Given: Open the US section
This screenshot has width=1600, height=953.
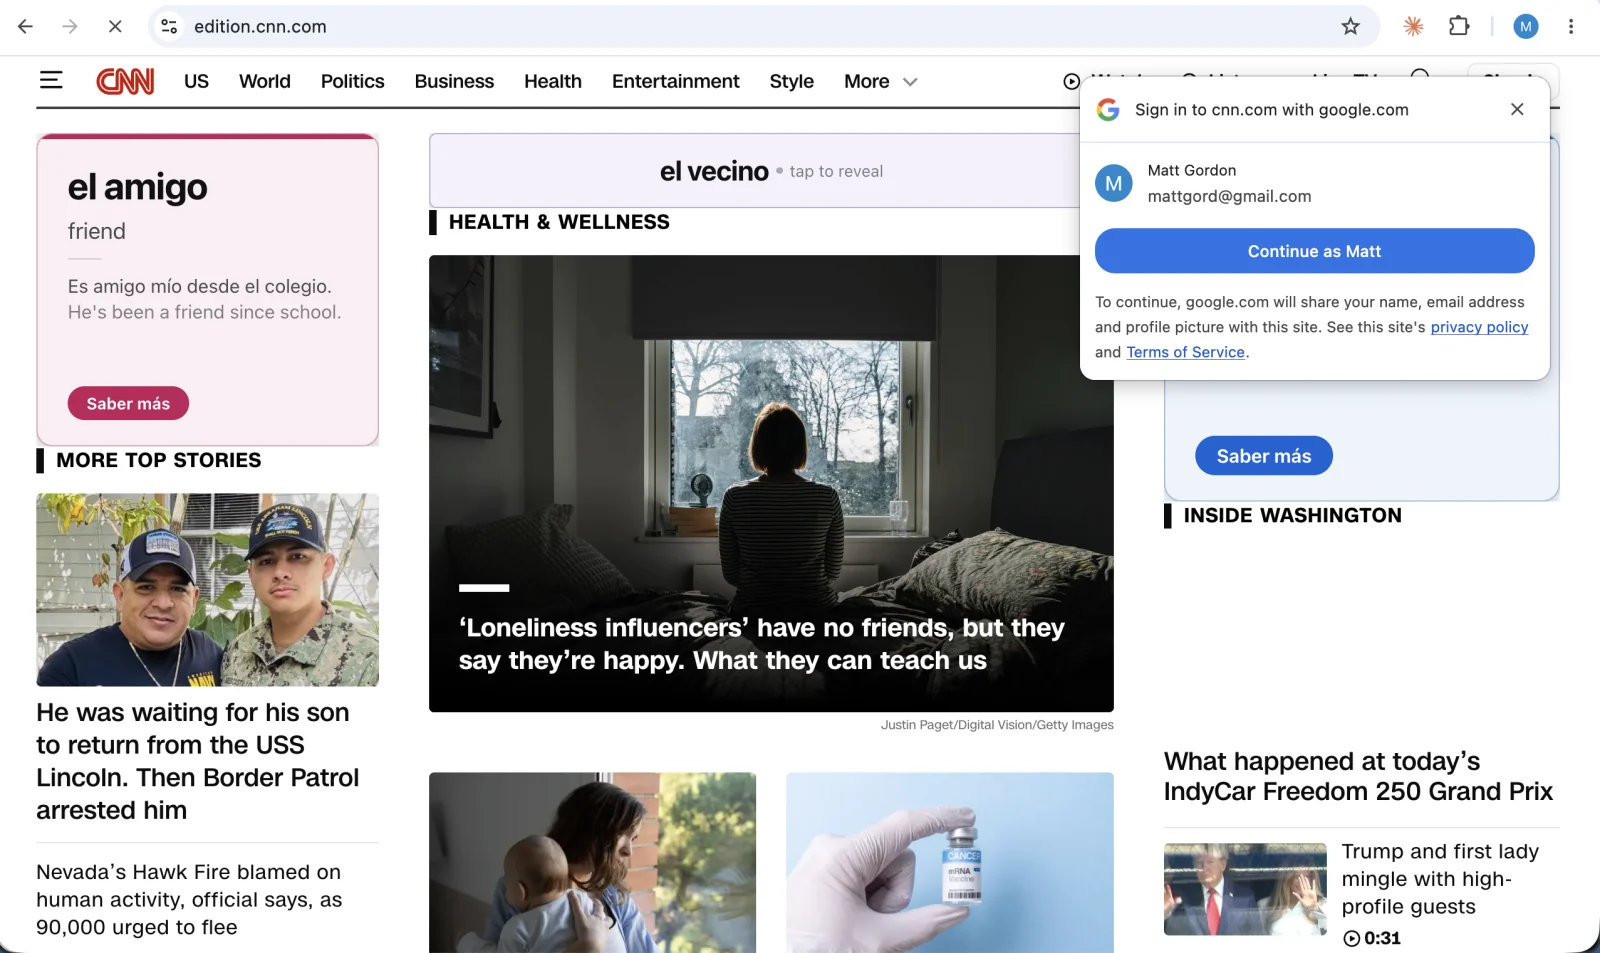Looking at the screenshot, I should pyautogui.click(x=196, y=81).
